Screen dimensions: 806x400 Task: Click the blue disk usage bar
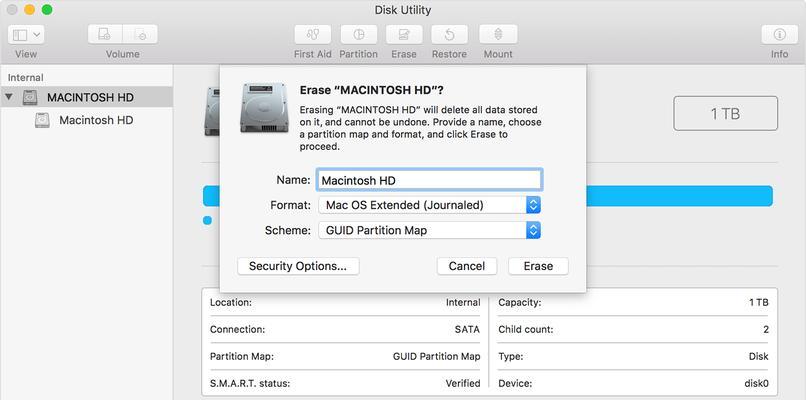(x=679, y=196)
